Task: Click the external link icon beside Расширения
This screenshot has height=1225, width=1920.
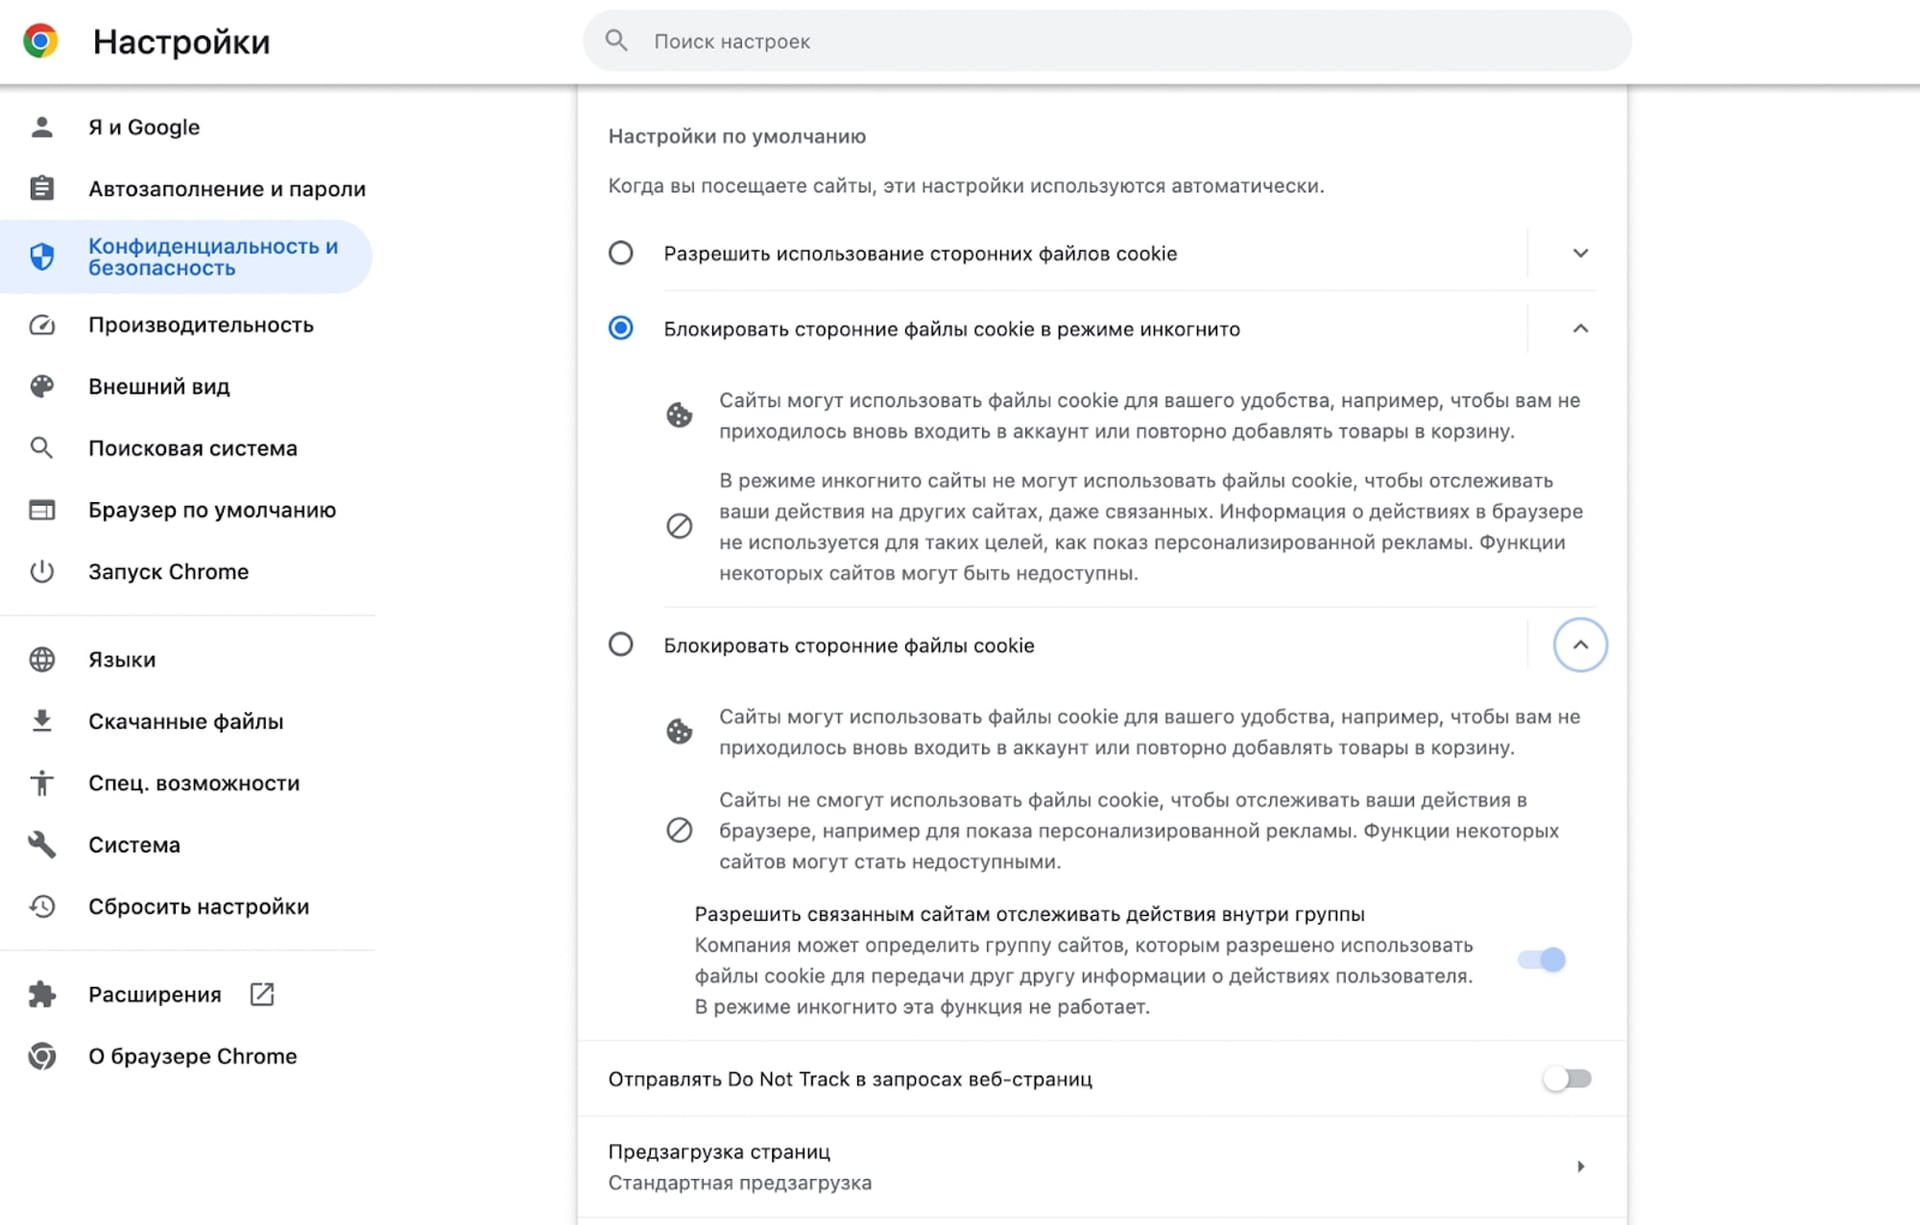Action: (x=262, y=994)
